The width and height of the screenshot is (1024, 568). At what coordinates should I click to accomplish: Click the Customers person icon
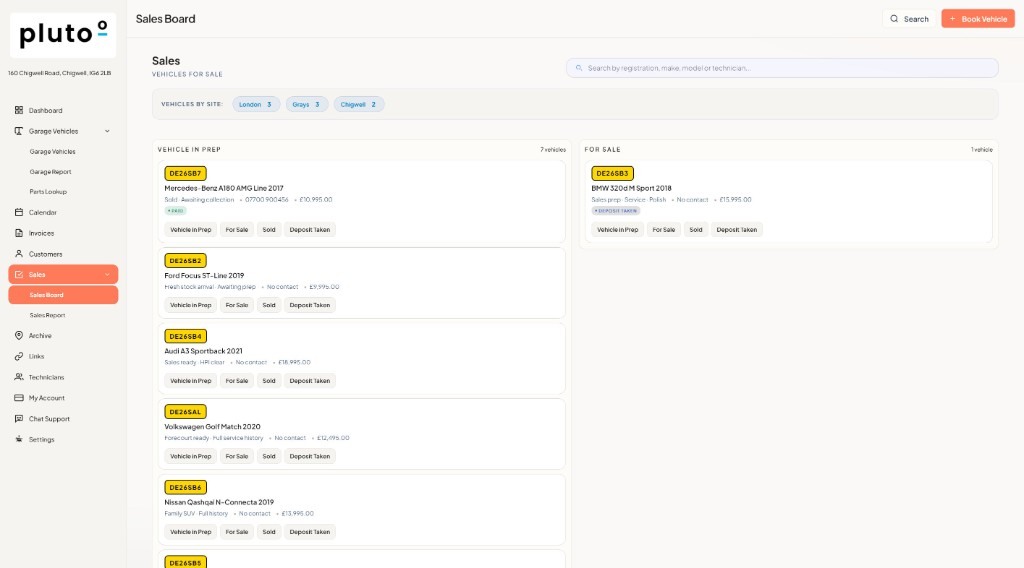pyautogui.click(x=19, y=254)
